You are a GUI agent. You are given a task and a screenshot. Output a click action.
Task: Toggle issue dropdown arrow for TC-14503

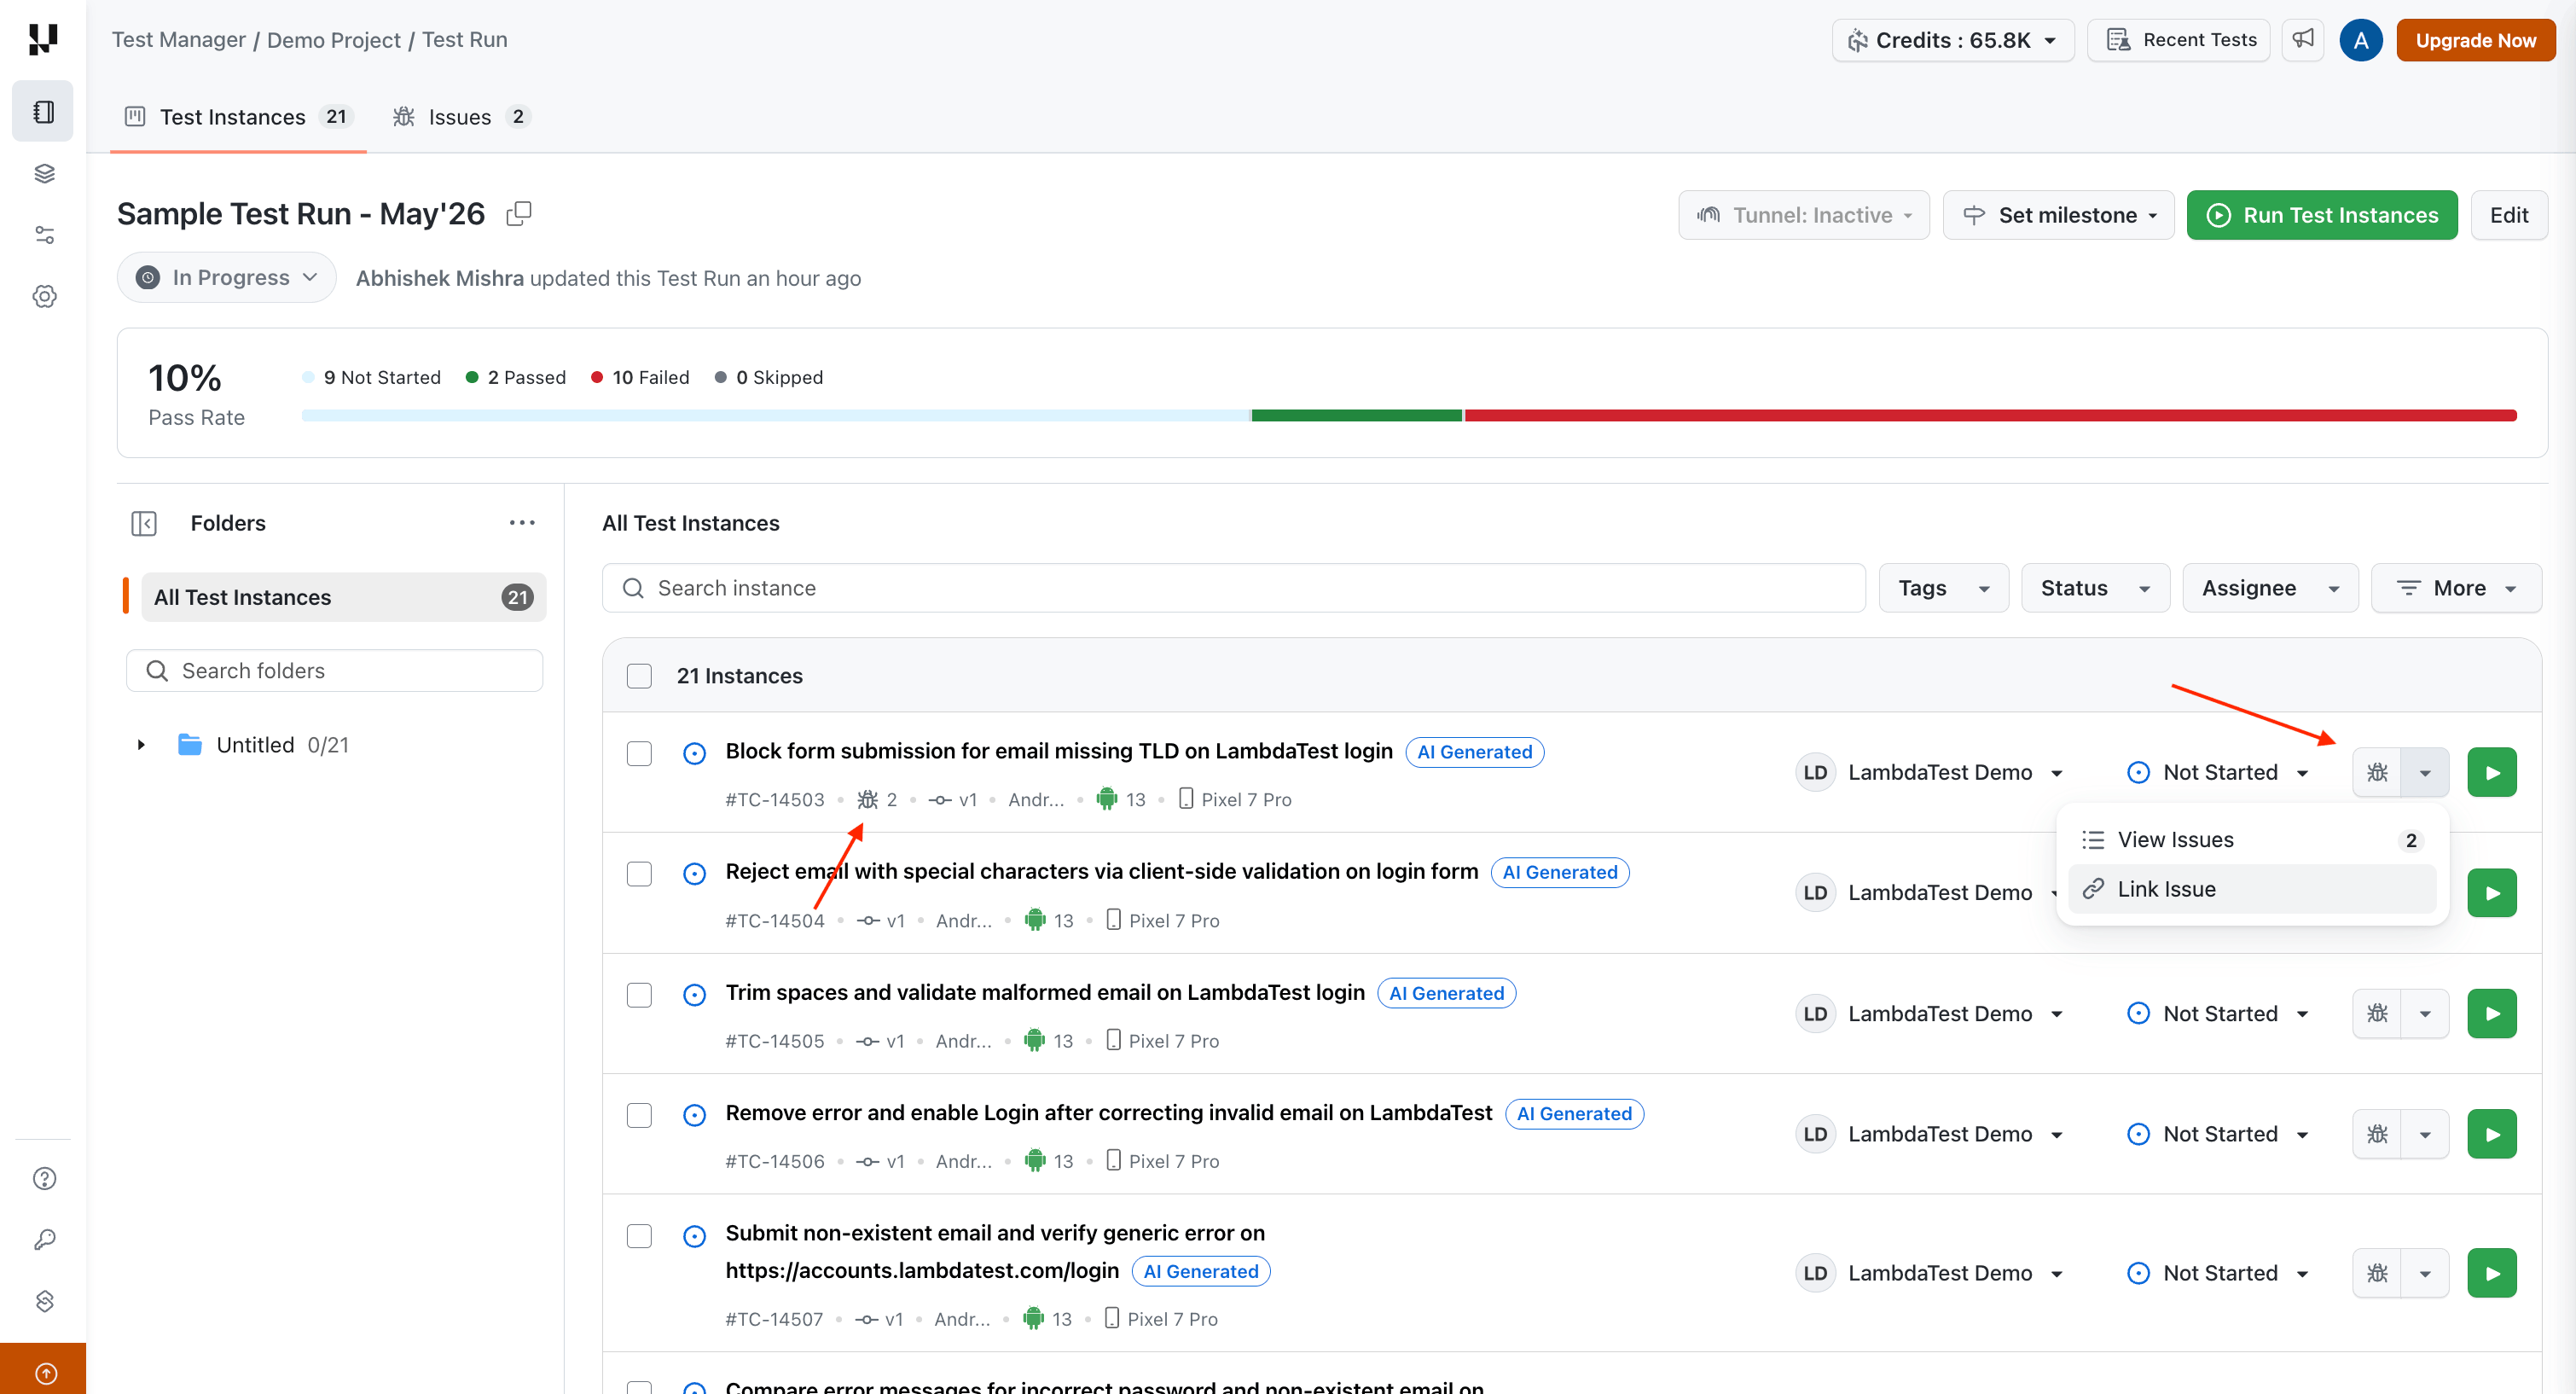(x=2425, y=772)
